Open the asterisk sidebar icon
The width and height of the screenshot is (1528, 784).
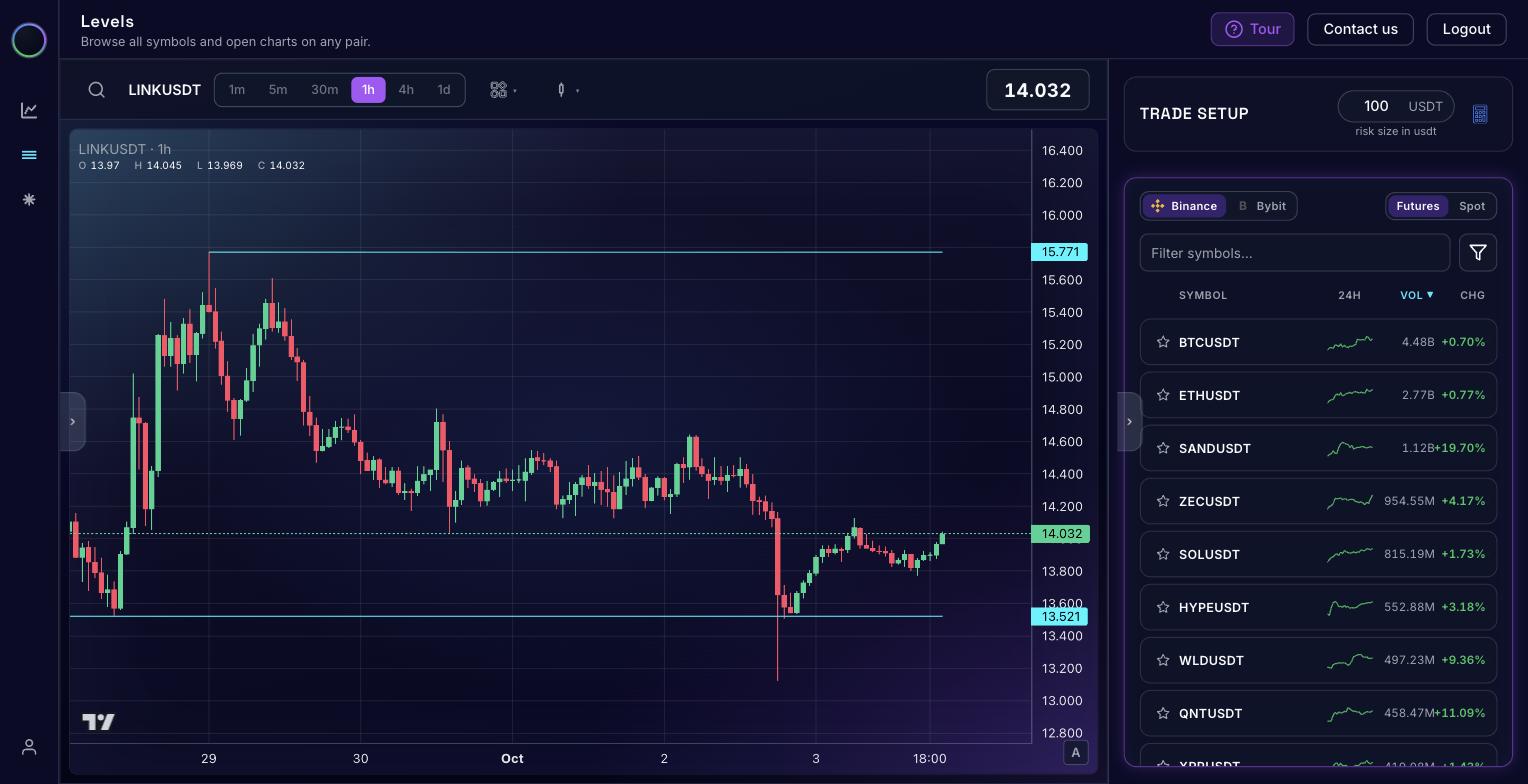pyautogui.click(x=29, y=199)
